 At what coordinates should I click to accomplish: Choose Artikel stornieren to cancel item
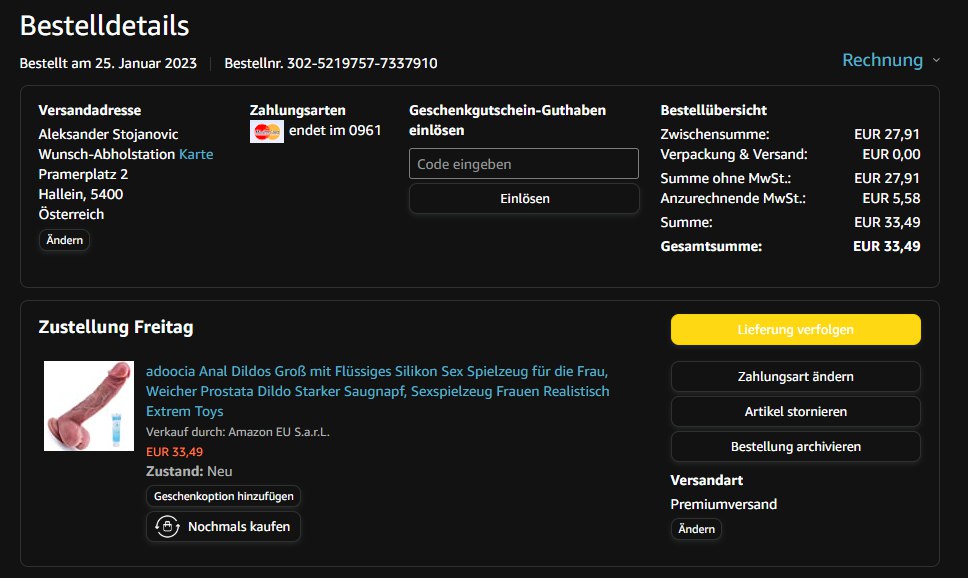click(x=795, y=412)
